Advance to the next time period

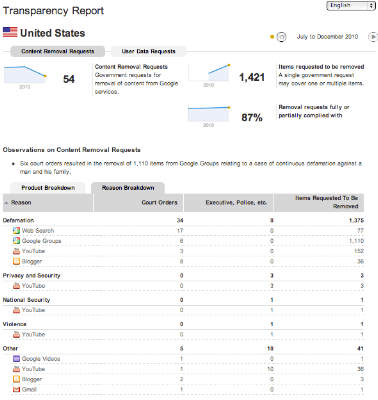373,37
